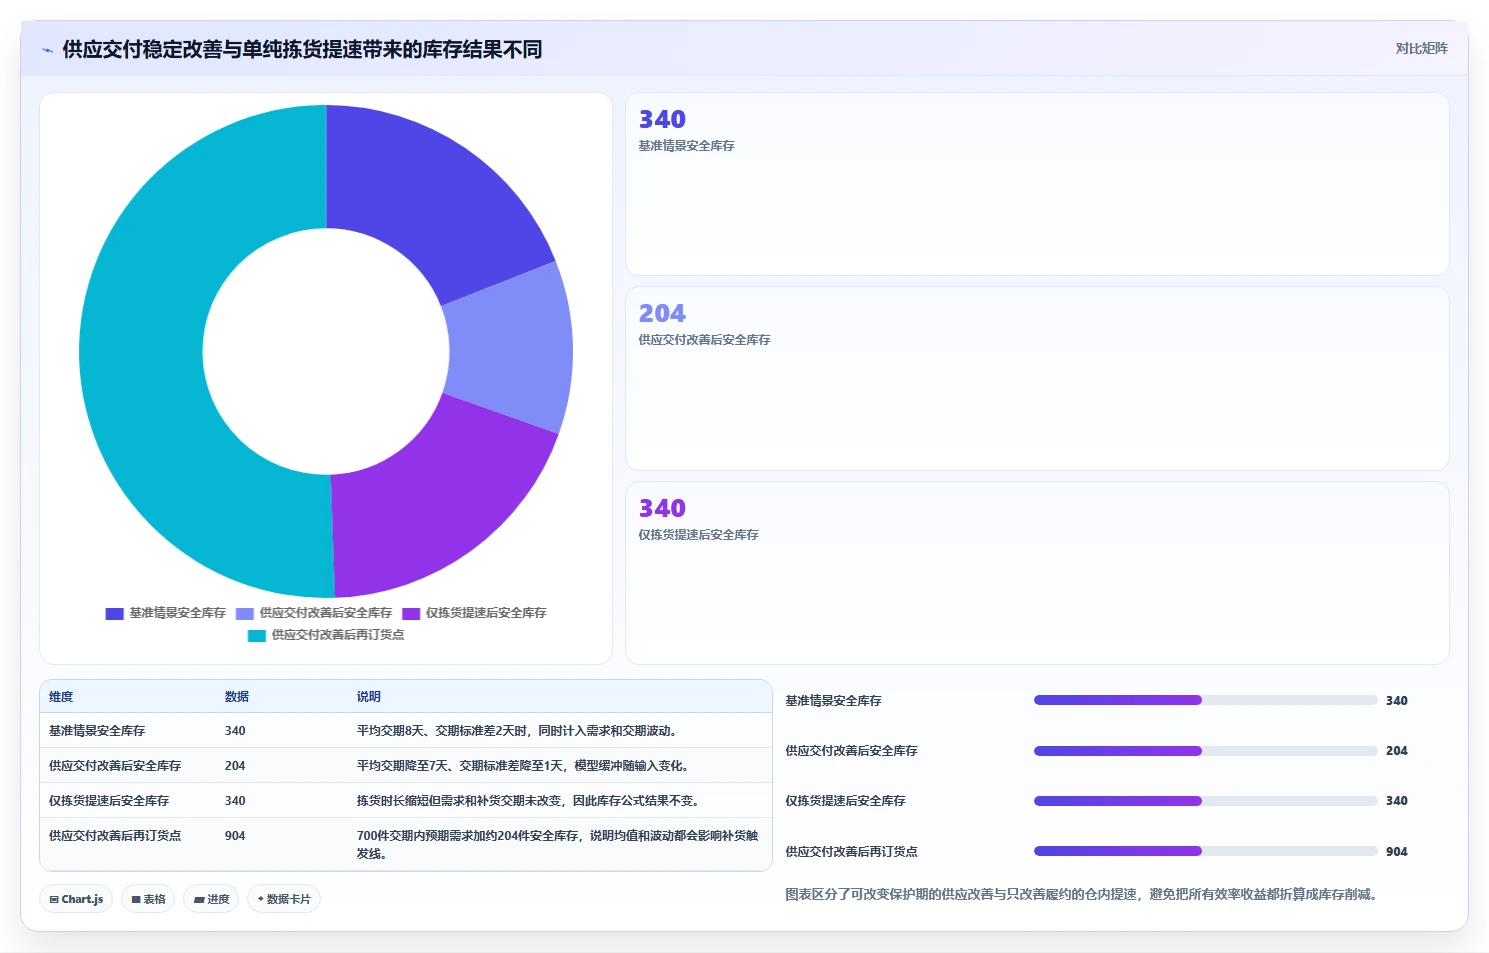Click 基准情景安全库存 label in progress list

point(833,701)
